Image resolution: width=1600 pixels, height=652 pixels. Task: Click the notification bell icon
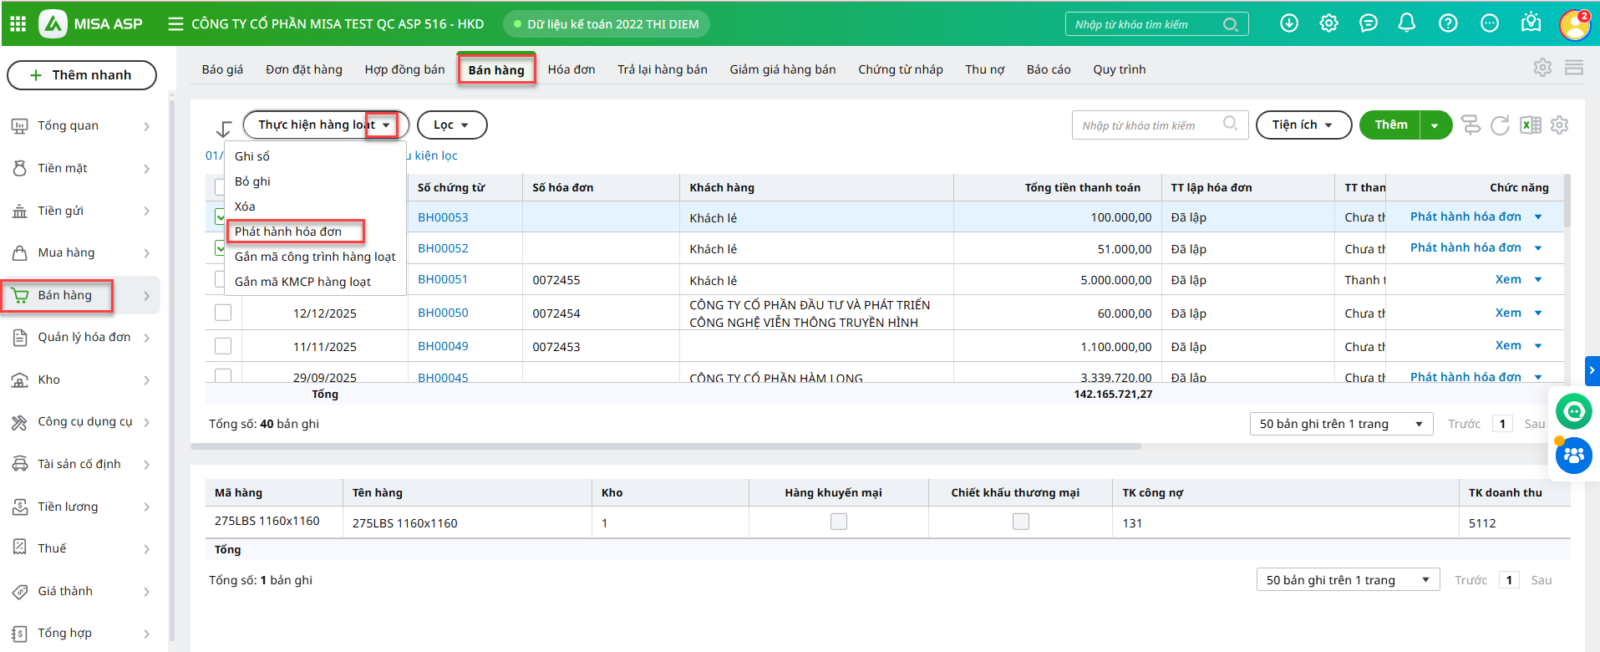(1407, 23)
